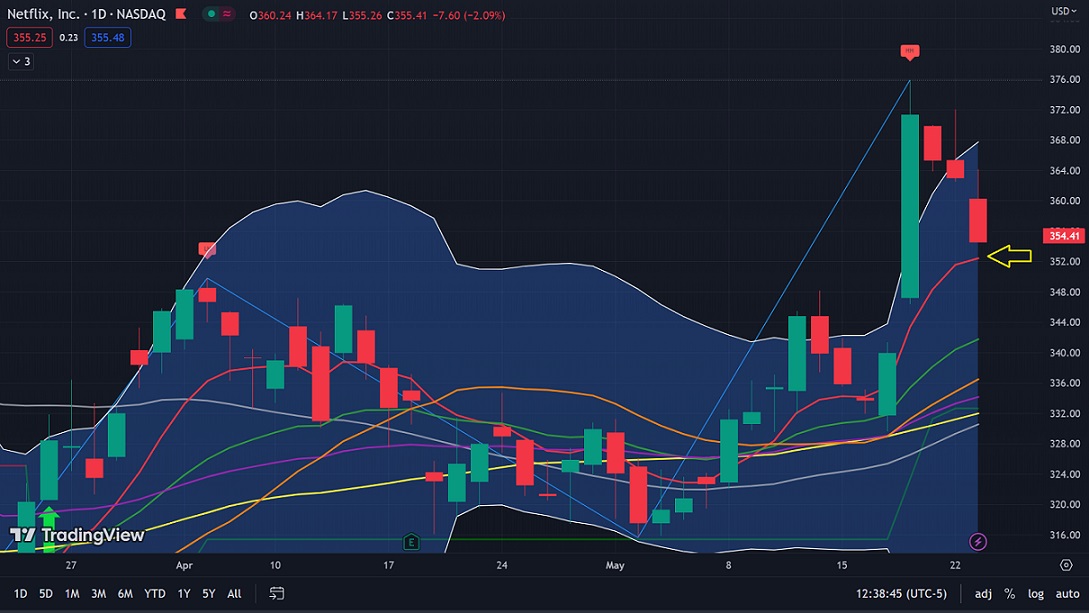Click the earnings E marker

(x=411, y=541)
